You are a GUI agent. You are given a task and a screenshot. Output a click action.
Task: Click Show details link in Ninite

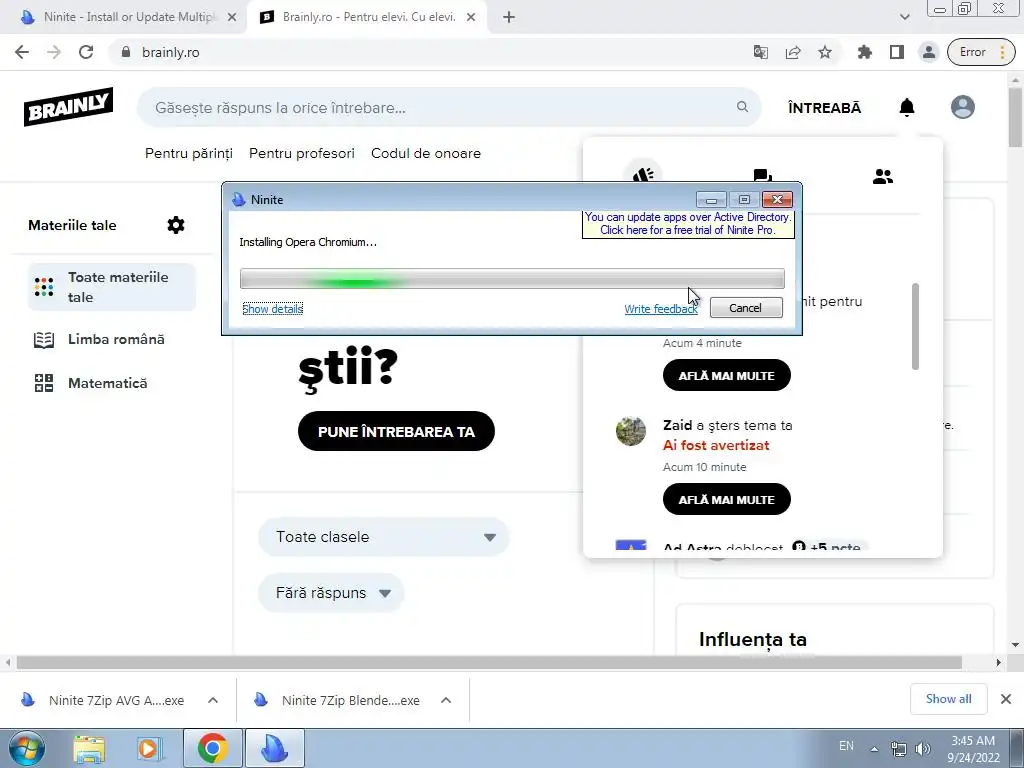pos(272,309)
